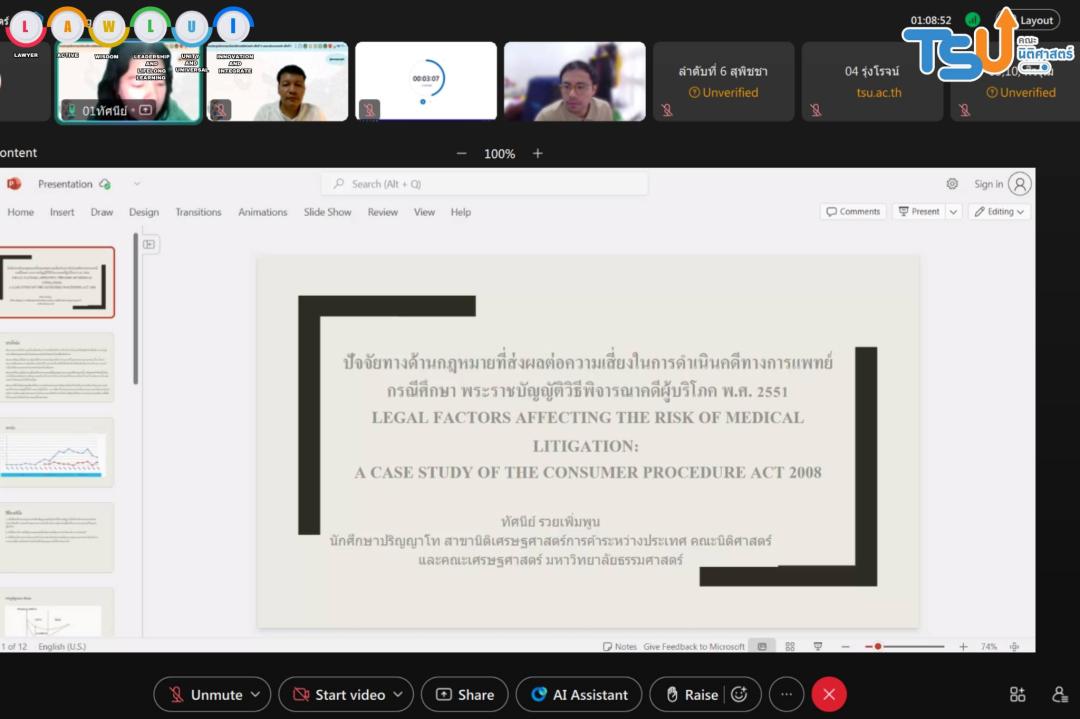
Task: Open the video options chevron beside Start video
Action: click(398, 695)
